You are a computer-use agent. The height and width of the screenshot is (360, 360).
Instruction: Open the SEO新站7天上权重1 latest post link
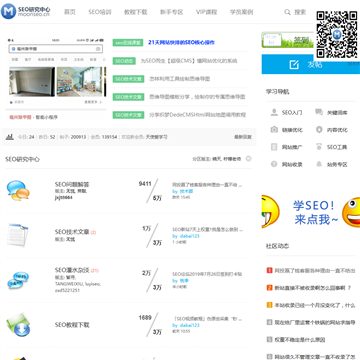coord(207,229)
